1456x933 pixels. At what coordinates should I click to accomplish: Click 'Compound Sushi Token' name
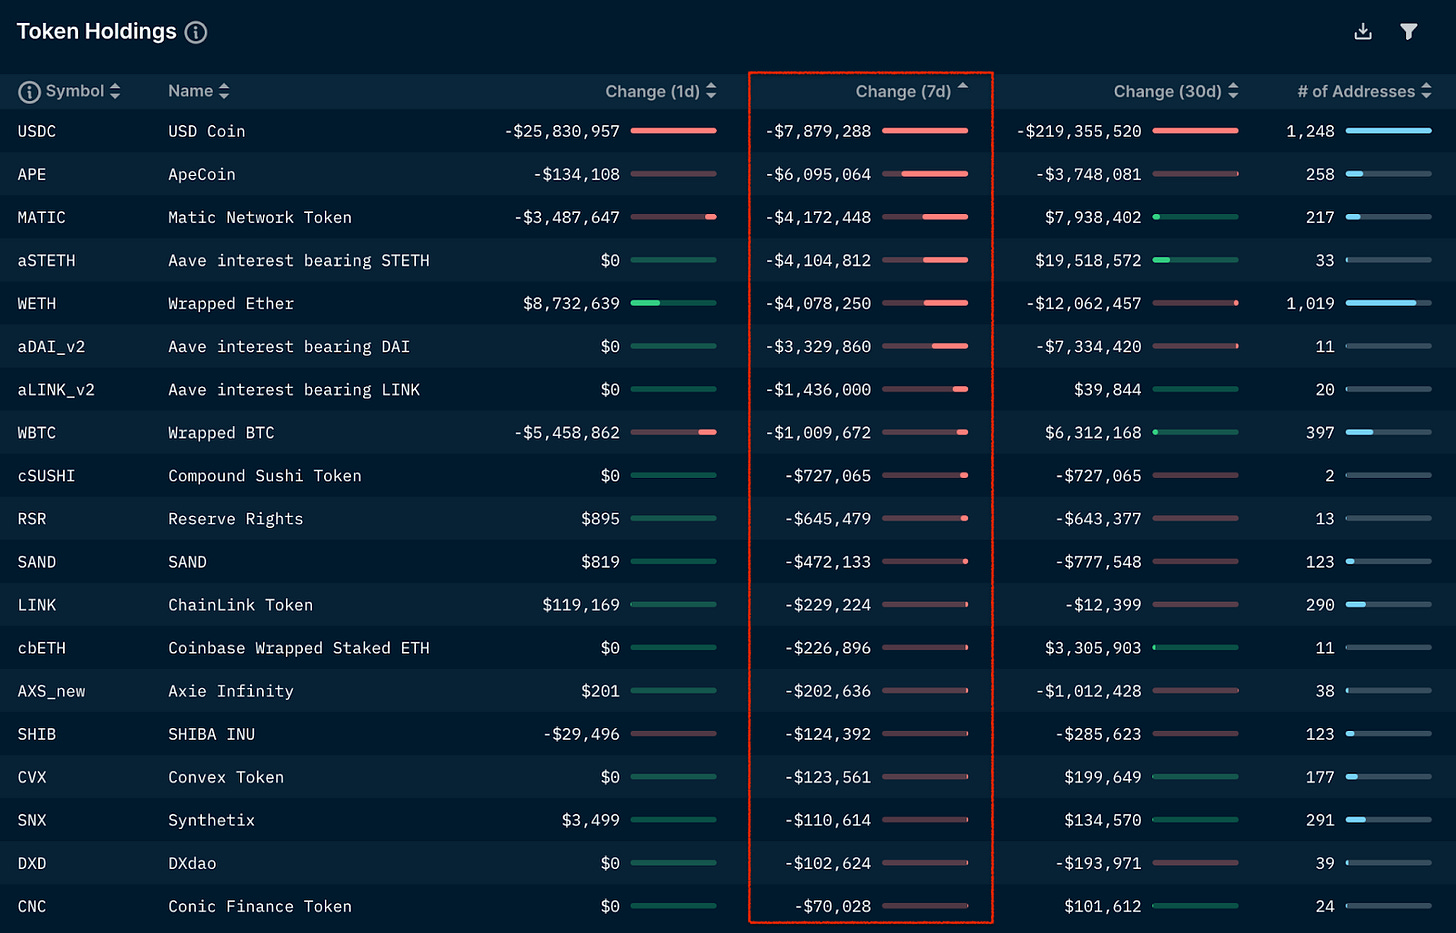pos(265,475)
